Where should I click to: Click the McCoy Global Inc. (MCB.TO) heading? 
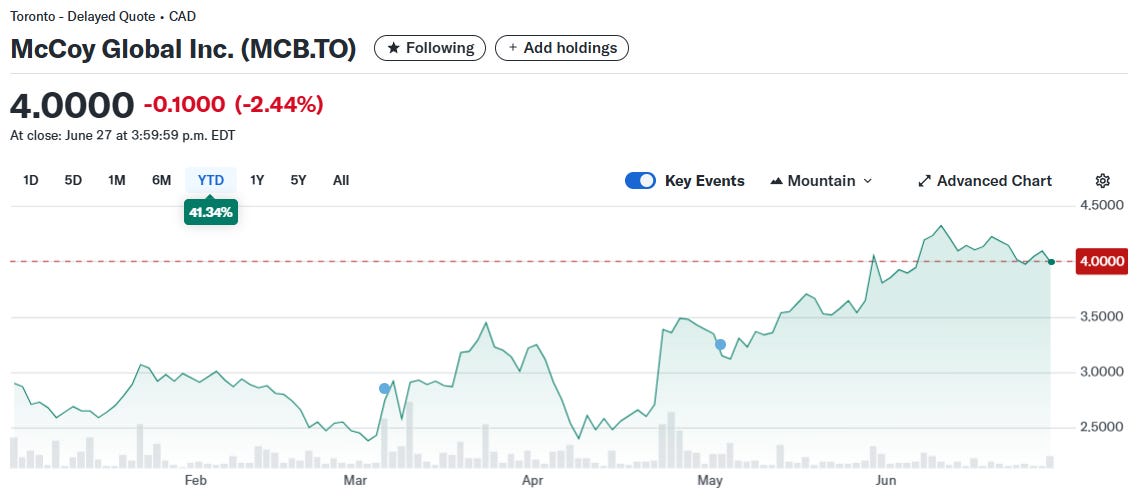[183, 49]
